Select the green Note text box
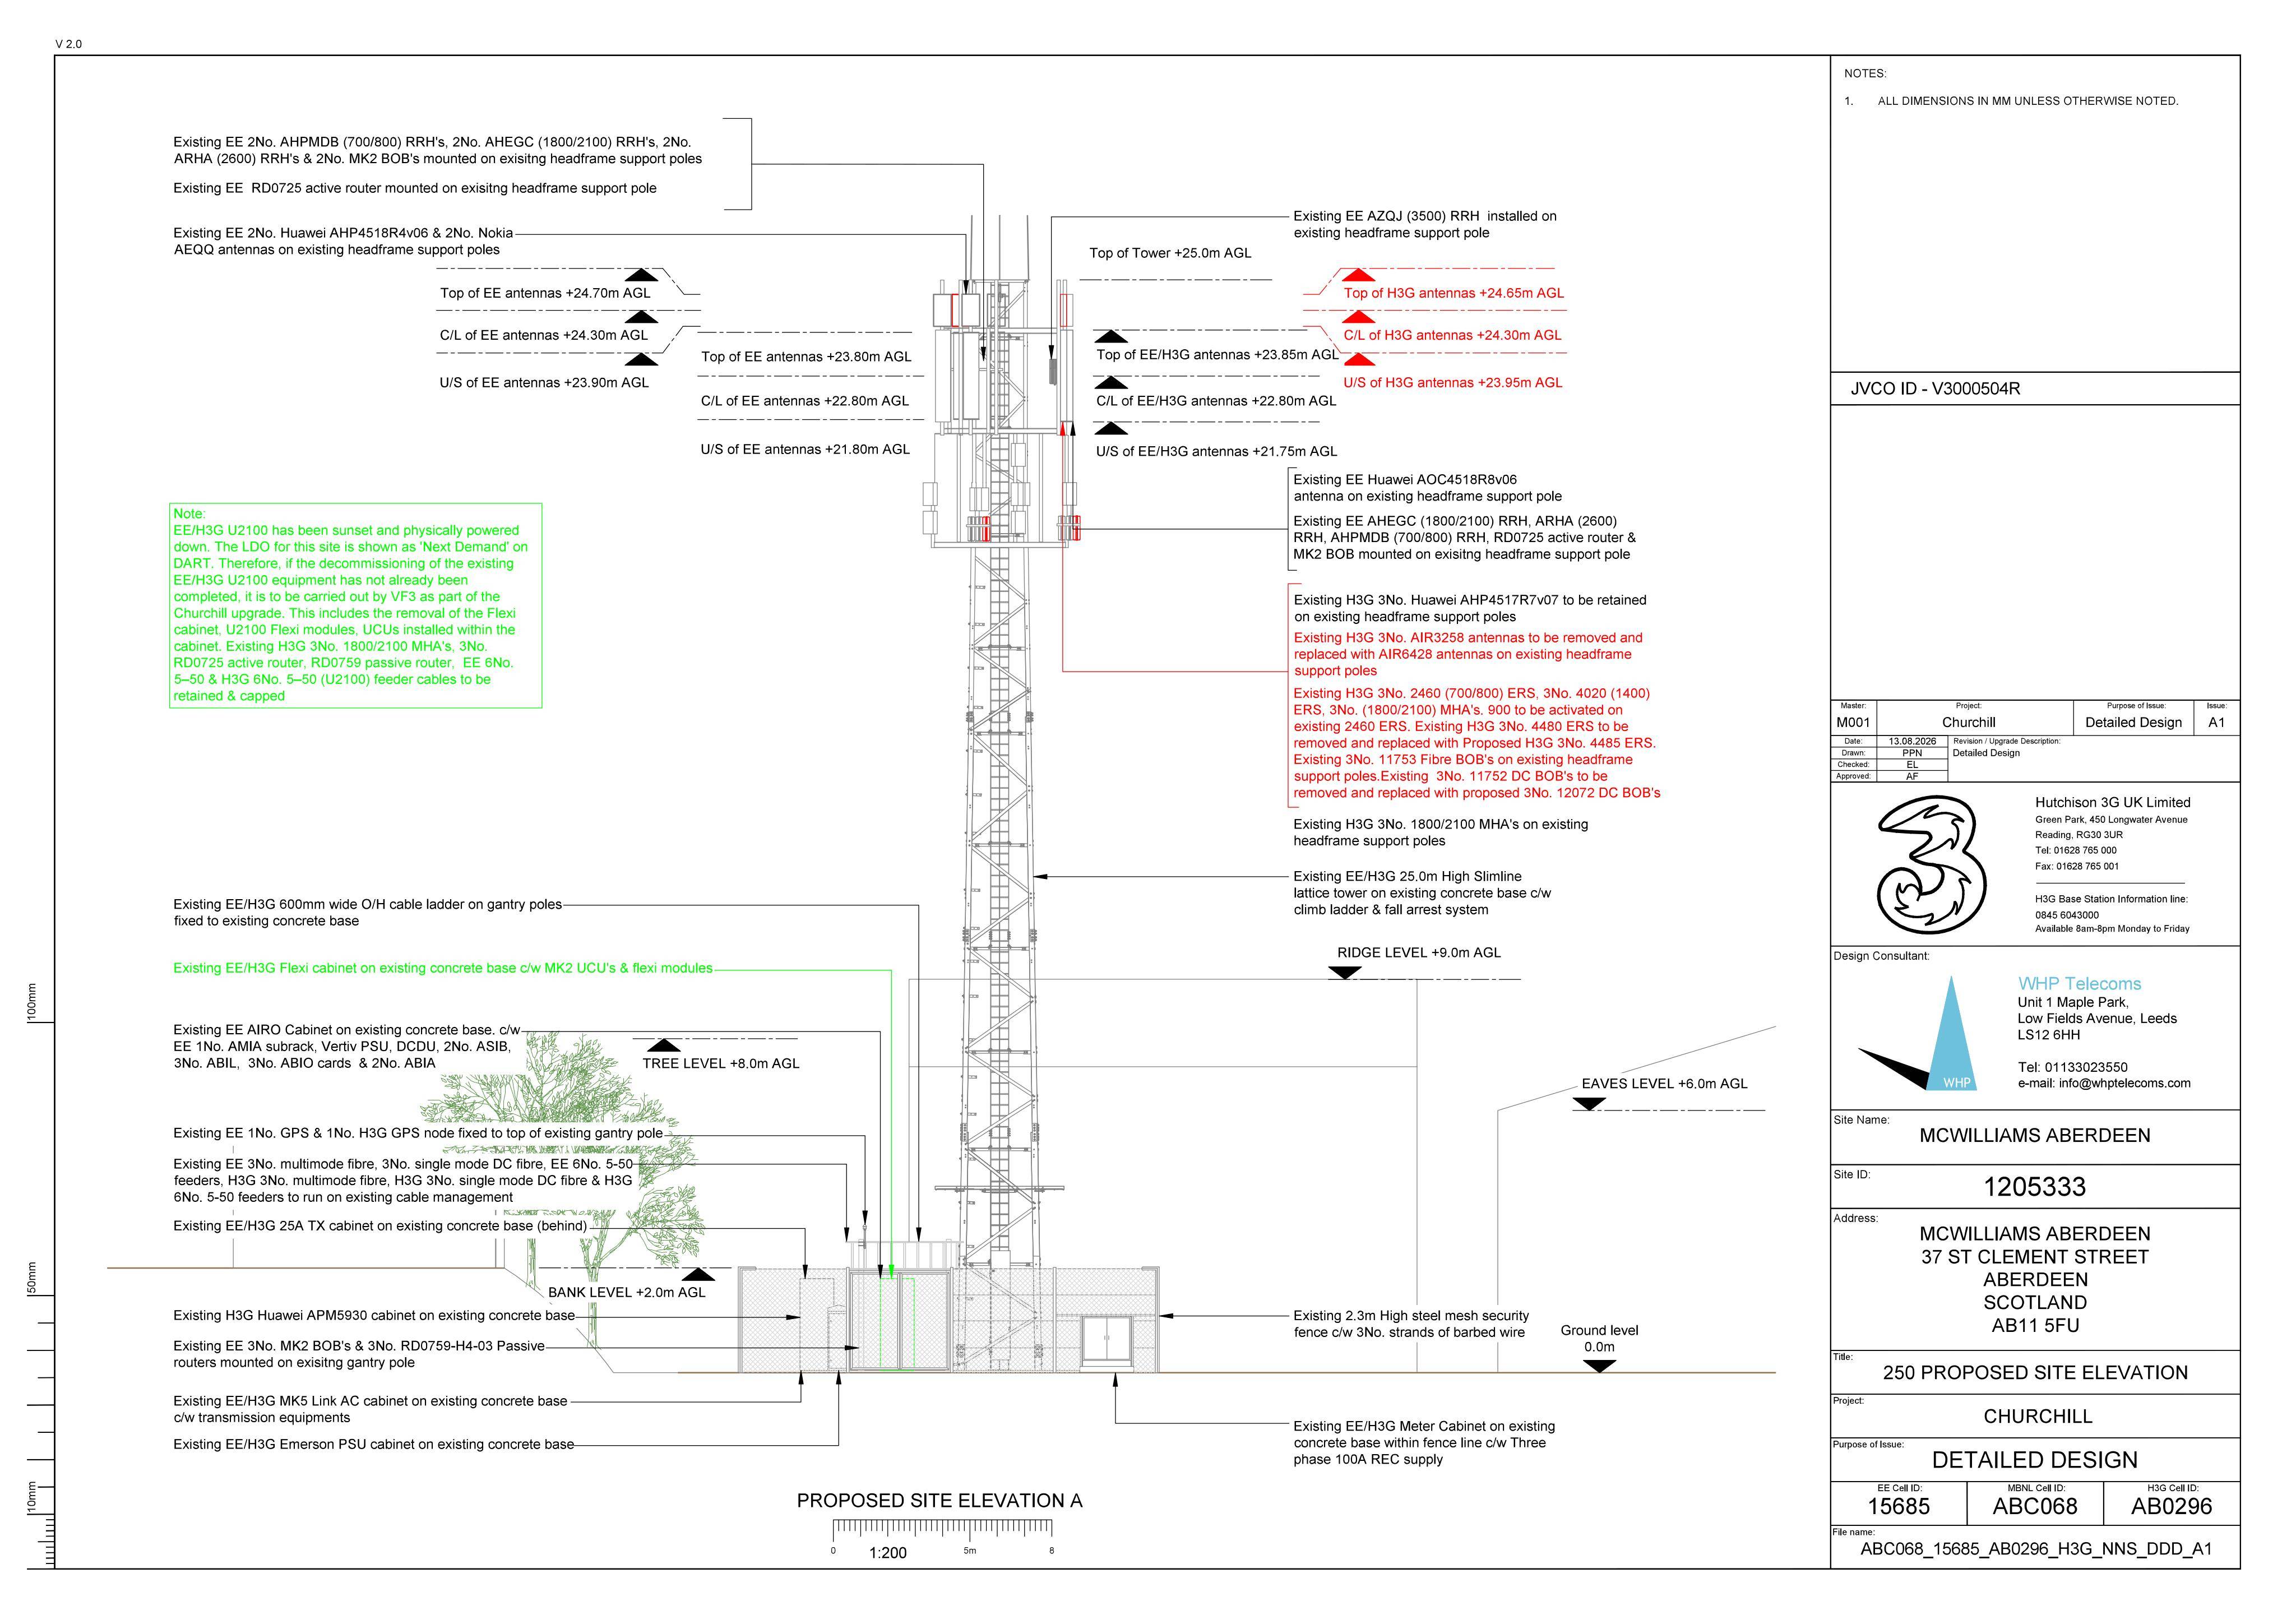2296x1624 pixels. coord(355,605)
